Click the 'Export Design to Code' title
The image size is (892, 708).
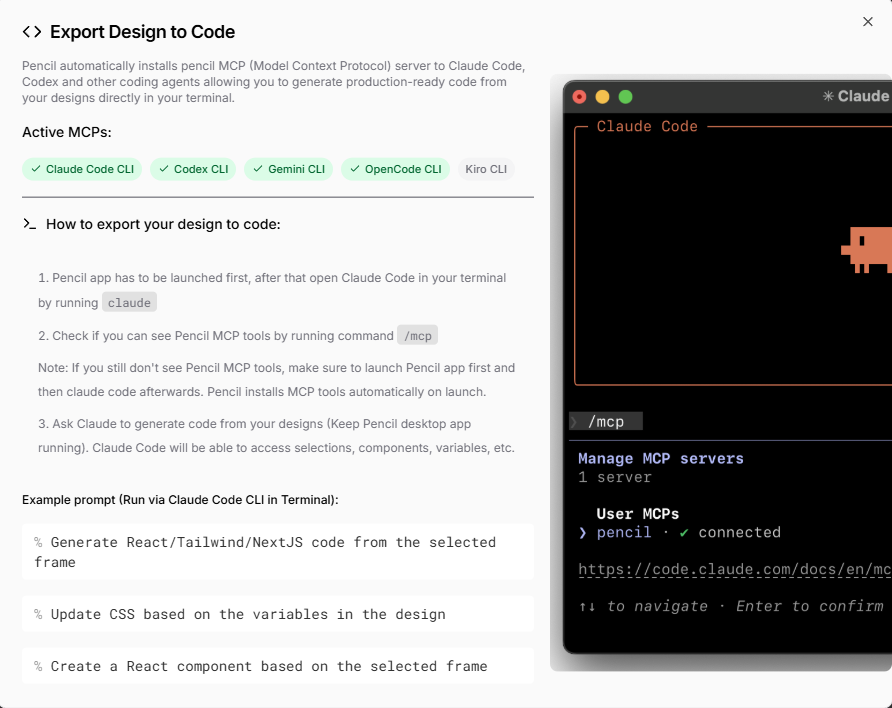pyautogui.click(x=142, y=32)
